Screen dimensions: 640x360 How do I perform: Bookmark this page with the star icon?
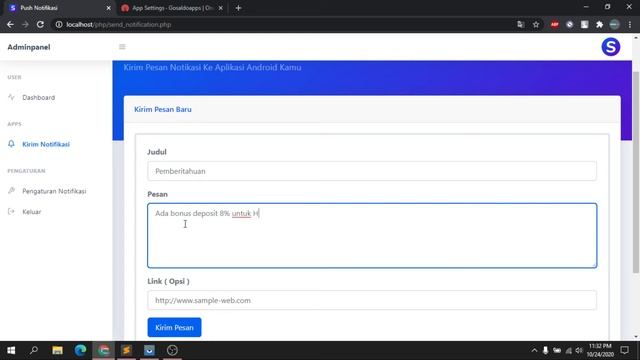click(x=536, y=24)
